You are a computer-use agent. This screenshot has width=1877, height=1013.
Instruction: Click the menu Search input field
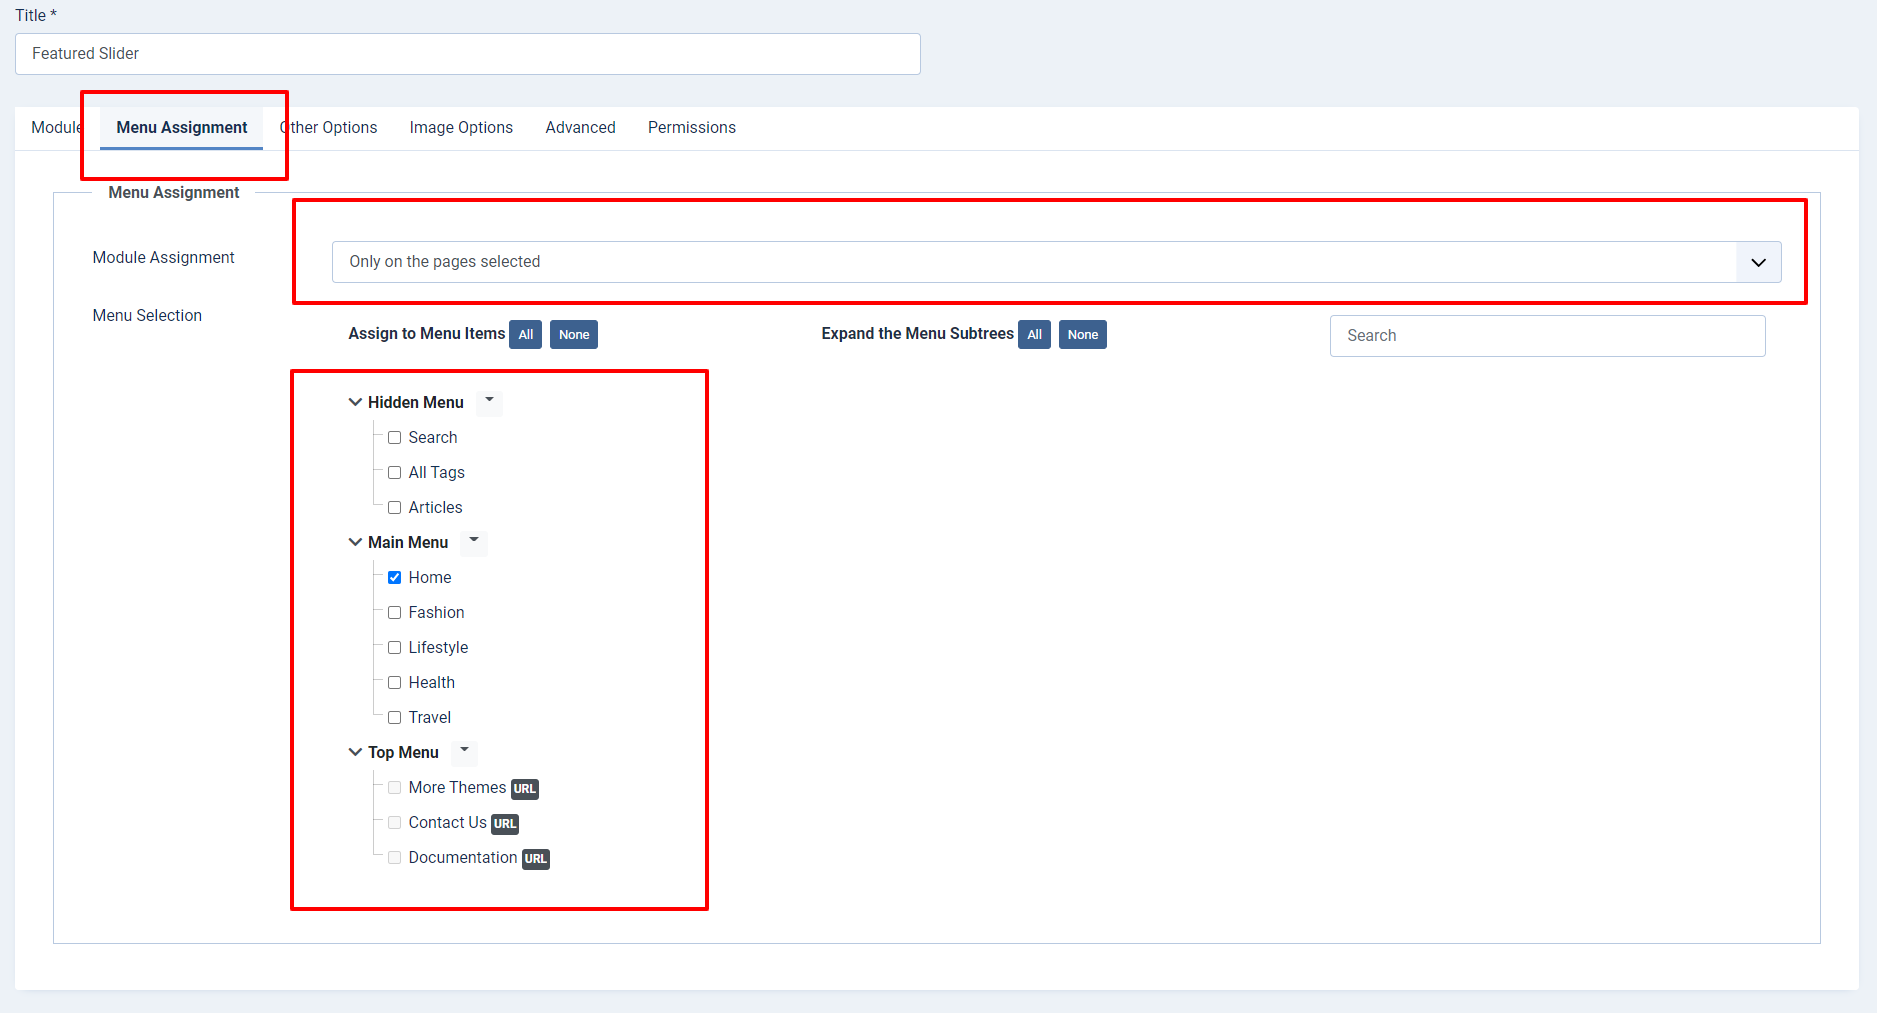tap(1547, 336)
